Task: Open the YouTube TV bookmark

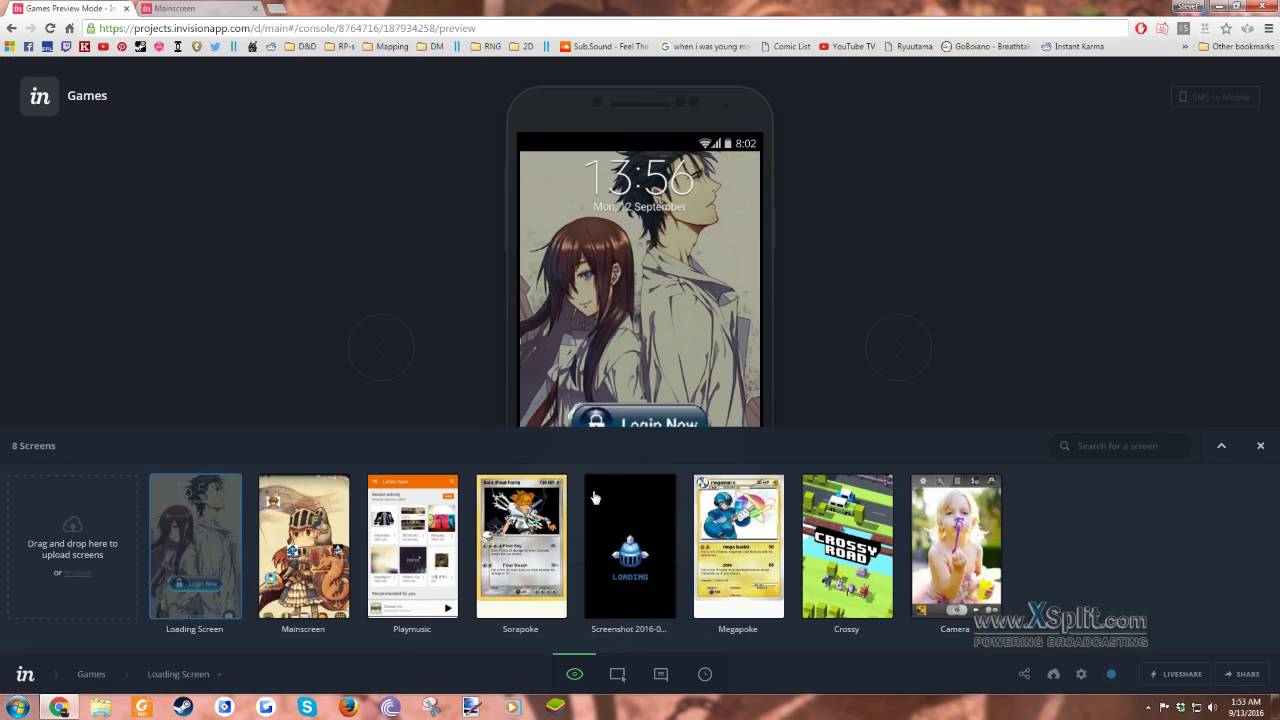Action: (847, 46)
